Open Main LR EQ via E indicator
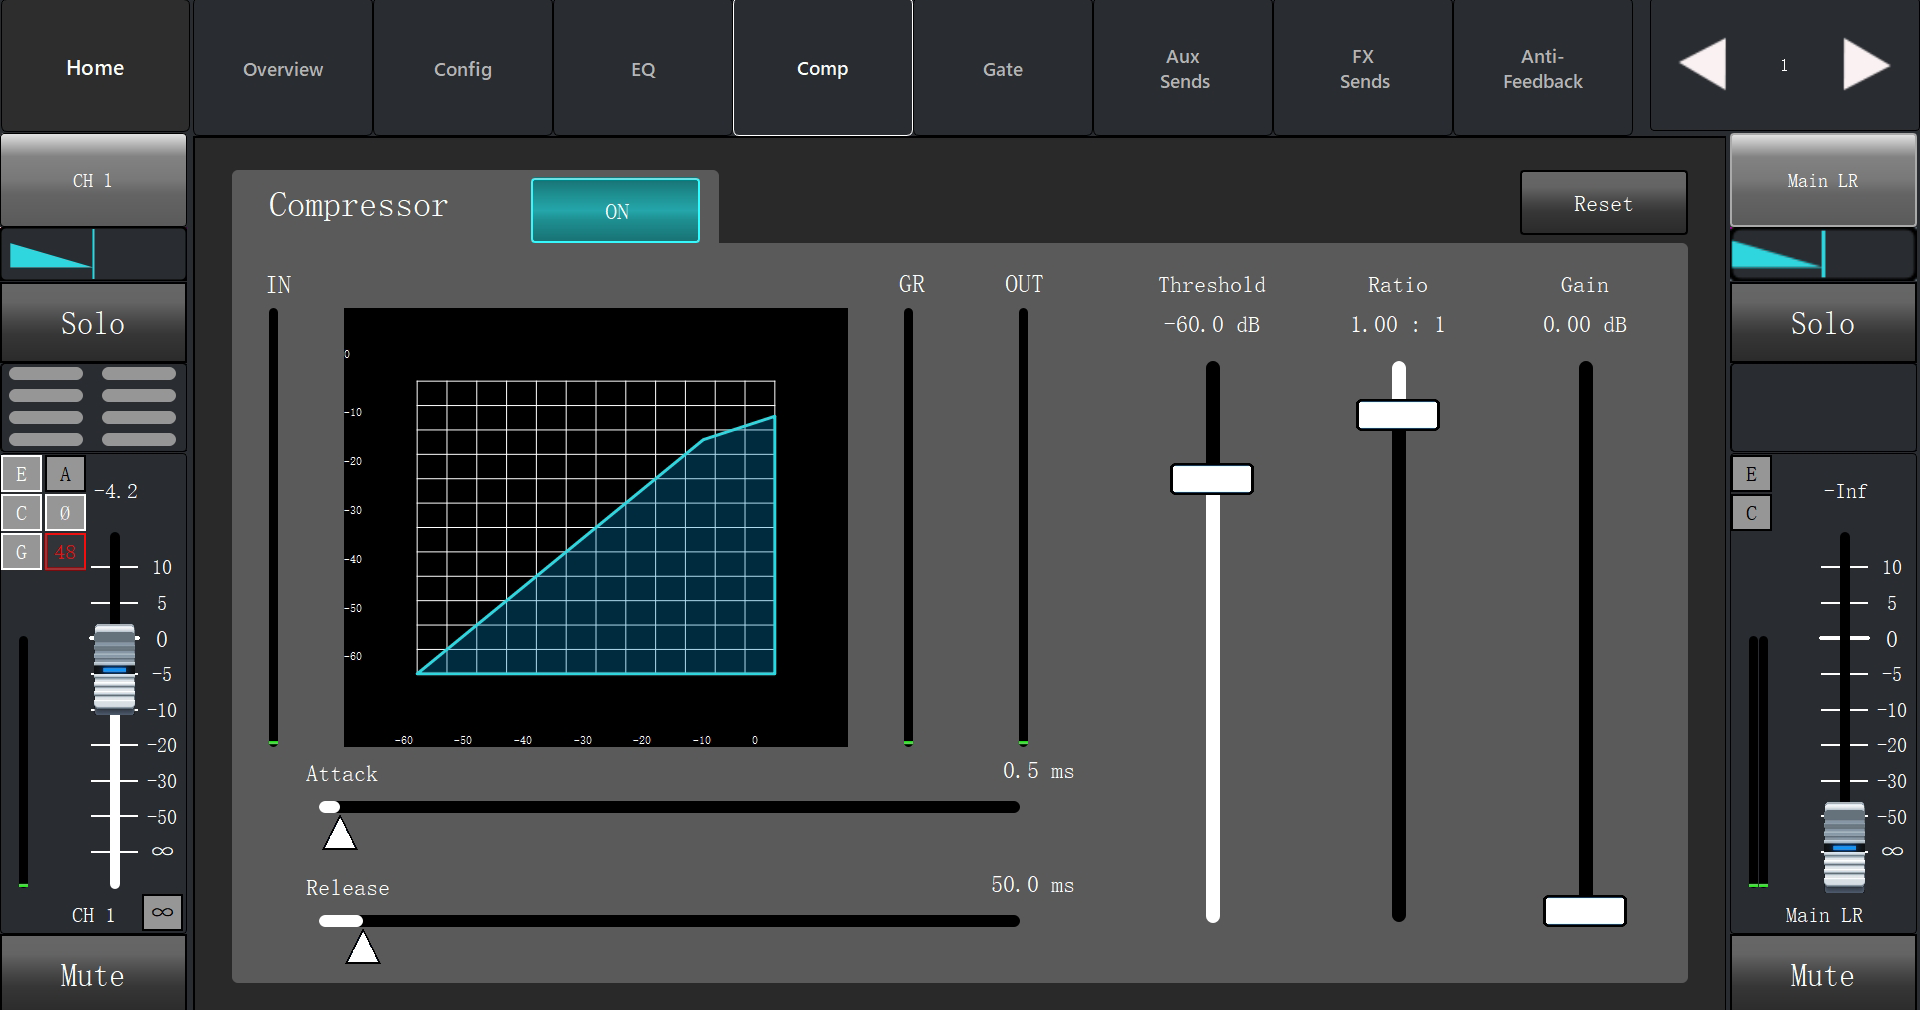The image size is (1920, 1010). 1751,474
